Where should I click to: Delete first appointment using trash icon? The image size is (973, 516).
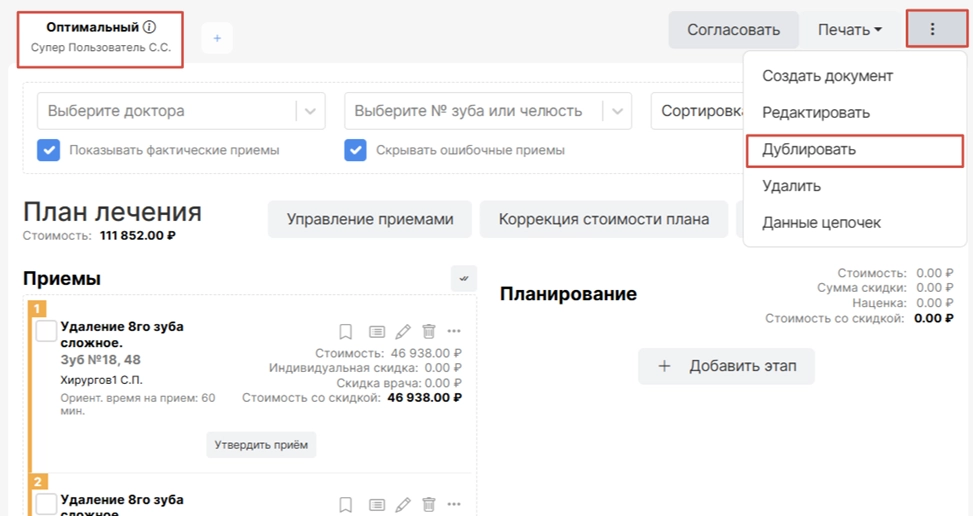tap(429, 332)
